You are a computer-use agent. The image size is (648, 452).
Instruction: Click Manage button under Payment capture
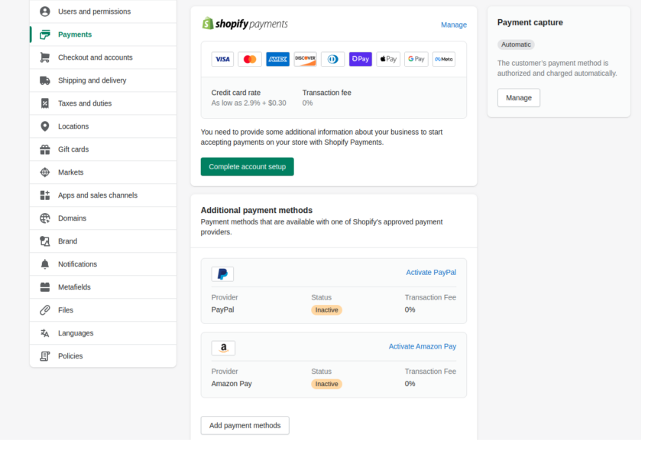tap(519, 98)
